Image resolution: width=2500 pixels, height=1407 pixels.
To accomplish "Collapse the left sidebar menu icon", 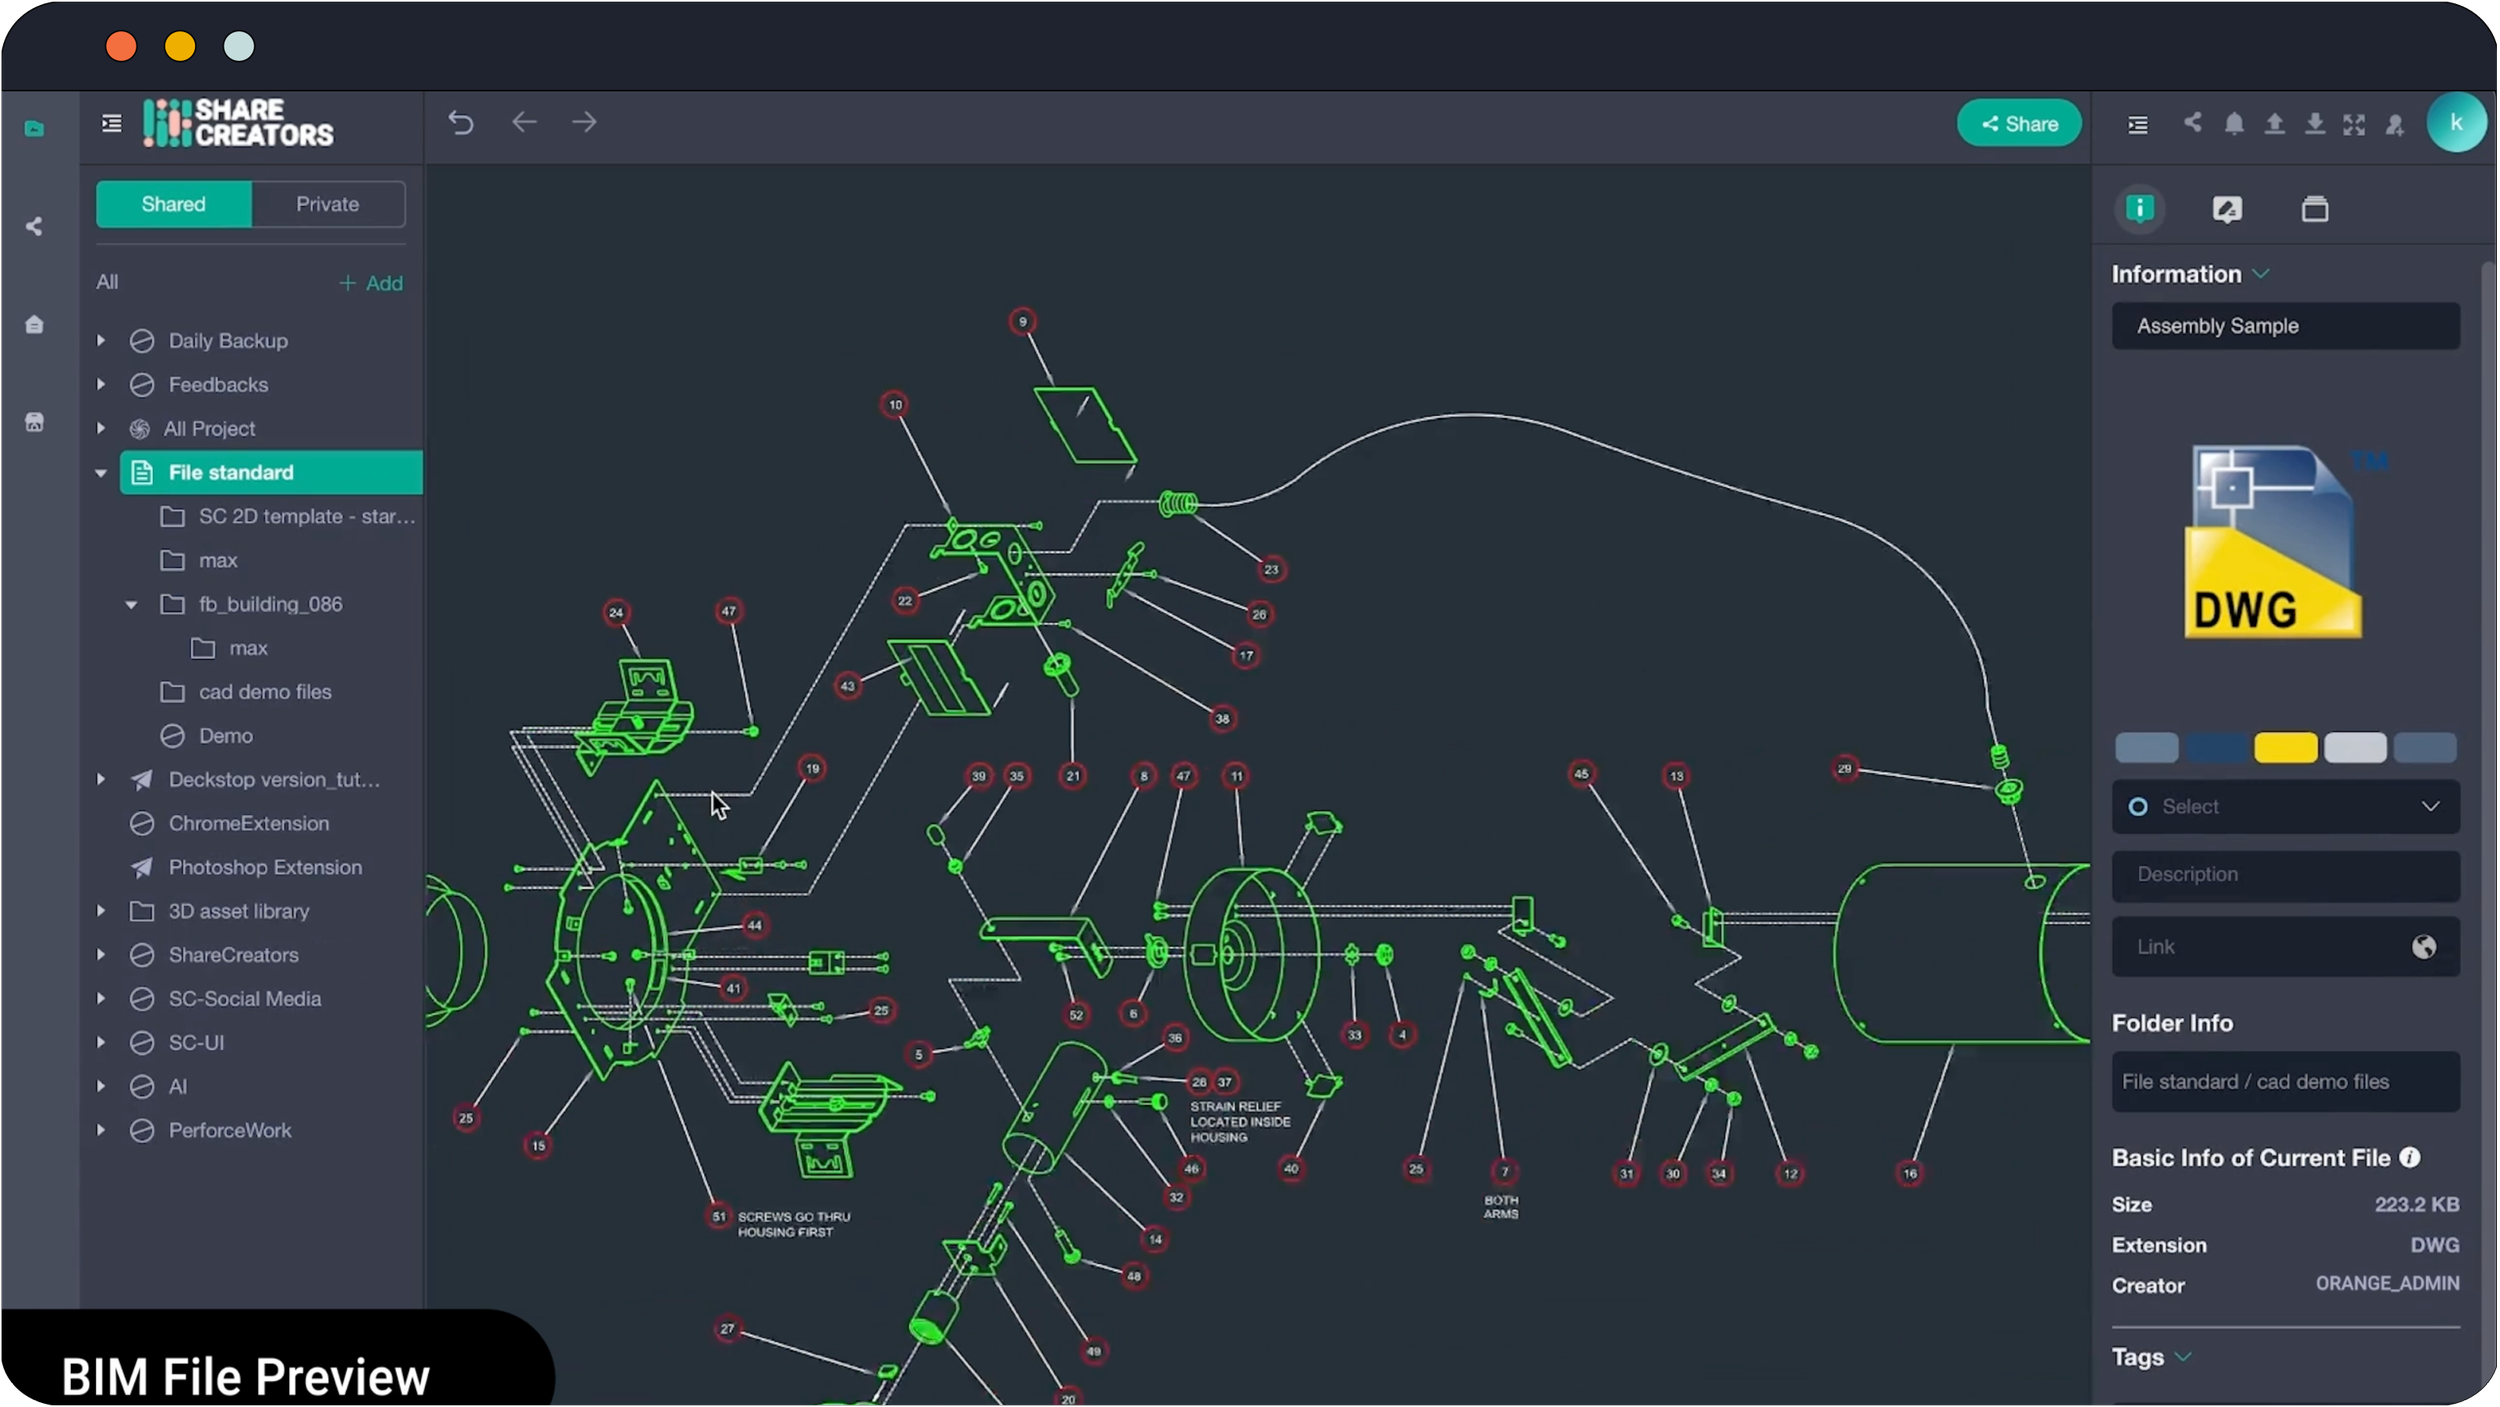I will [112, 123].
